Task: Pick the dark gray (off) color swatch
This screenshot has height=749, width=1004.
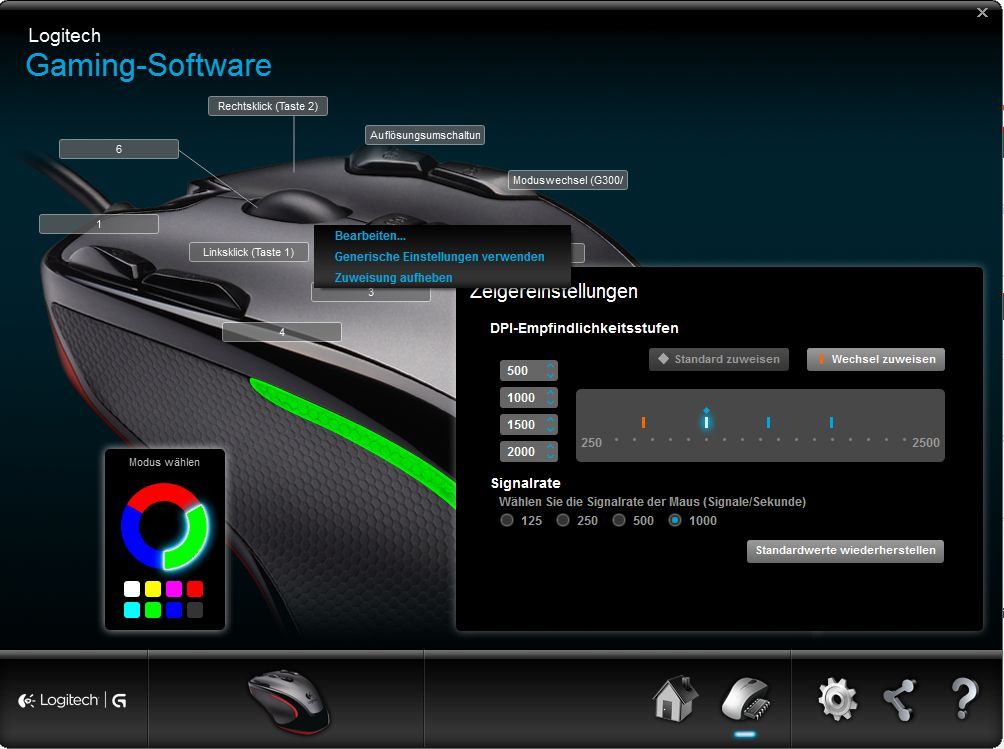Action: coord(195,610)
